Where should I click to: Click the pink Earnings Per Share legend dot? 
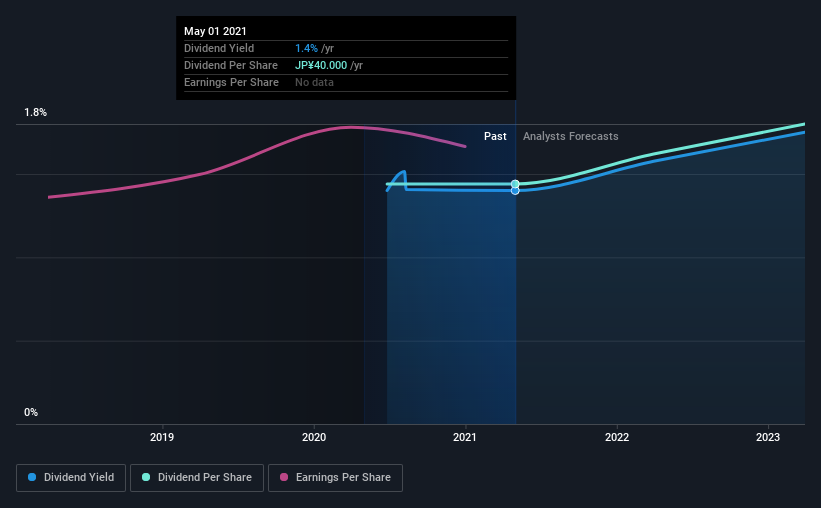284,477
